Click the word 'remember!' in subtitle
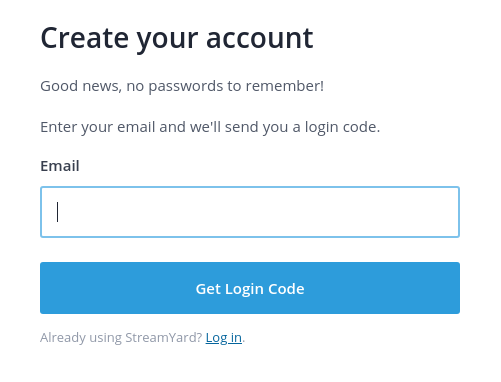 coord(285,86)
